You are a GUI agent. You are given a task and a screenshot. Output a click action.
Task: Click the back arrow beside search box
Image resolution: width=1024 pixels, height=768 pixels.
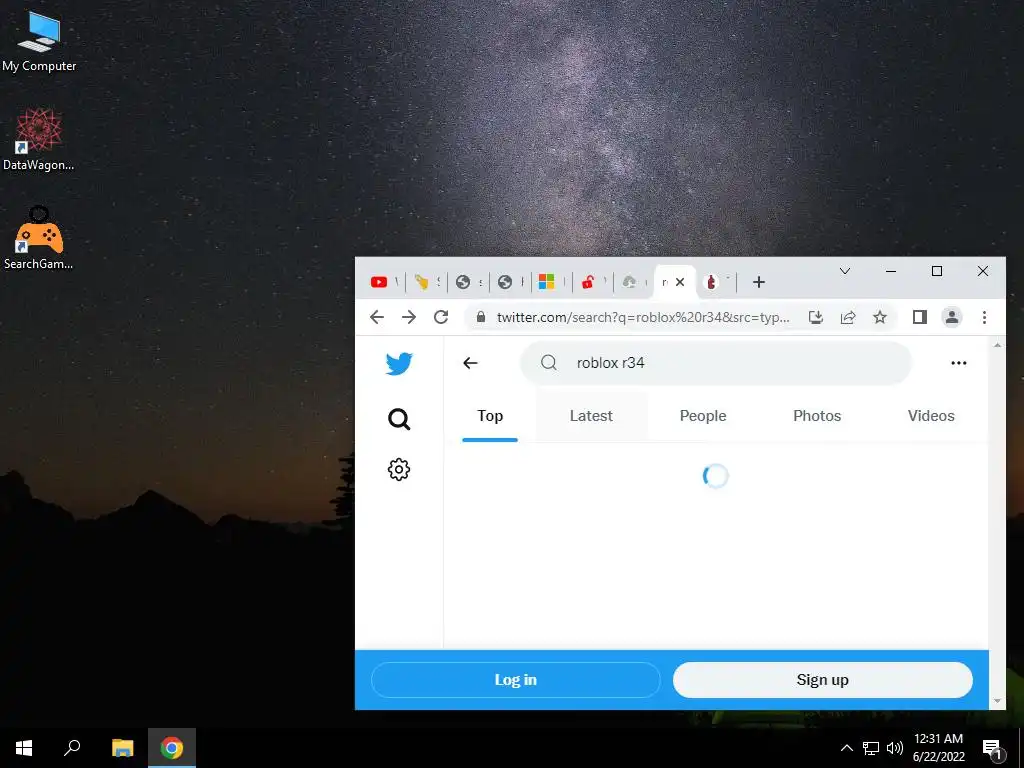coord(470,363)
